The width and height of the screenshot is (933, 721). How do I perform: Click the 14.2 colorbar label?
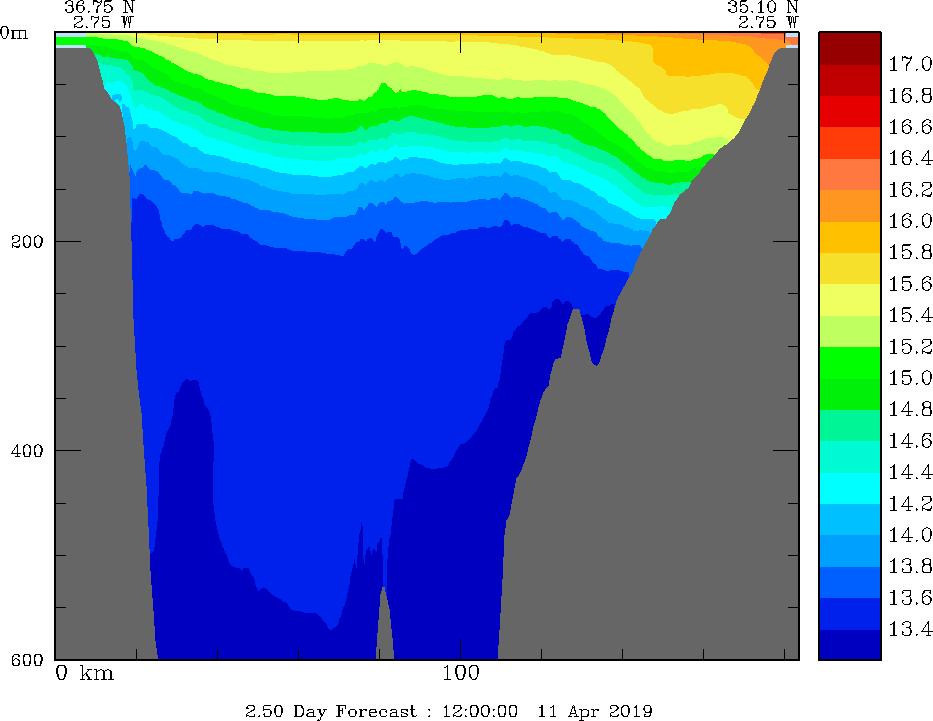point(910,504)
